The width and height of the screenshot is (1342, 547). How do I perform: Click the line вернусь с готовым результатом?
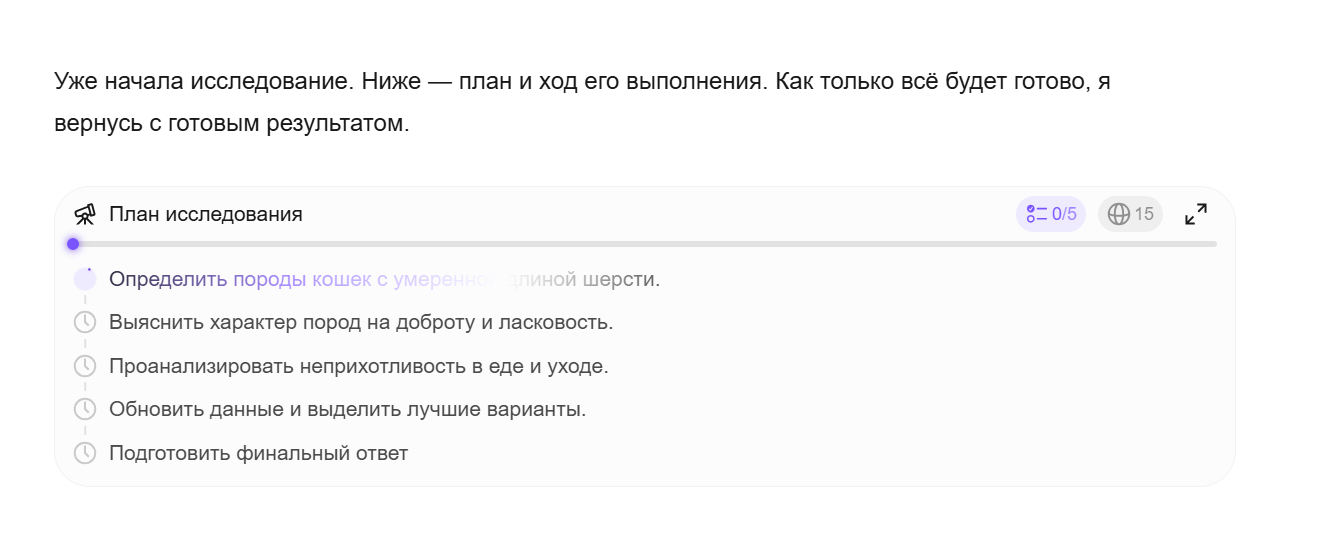tap(231, 125)
